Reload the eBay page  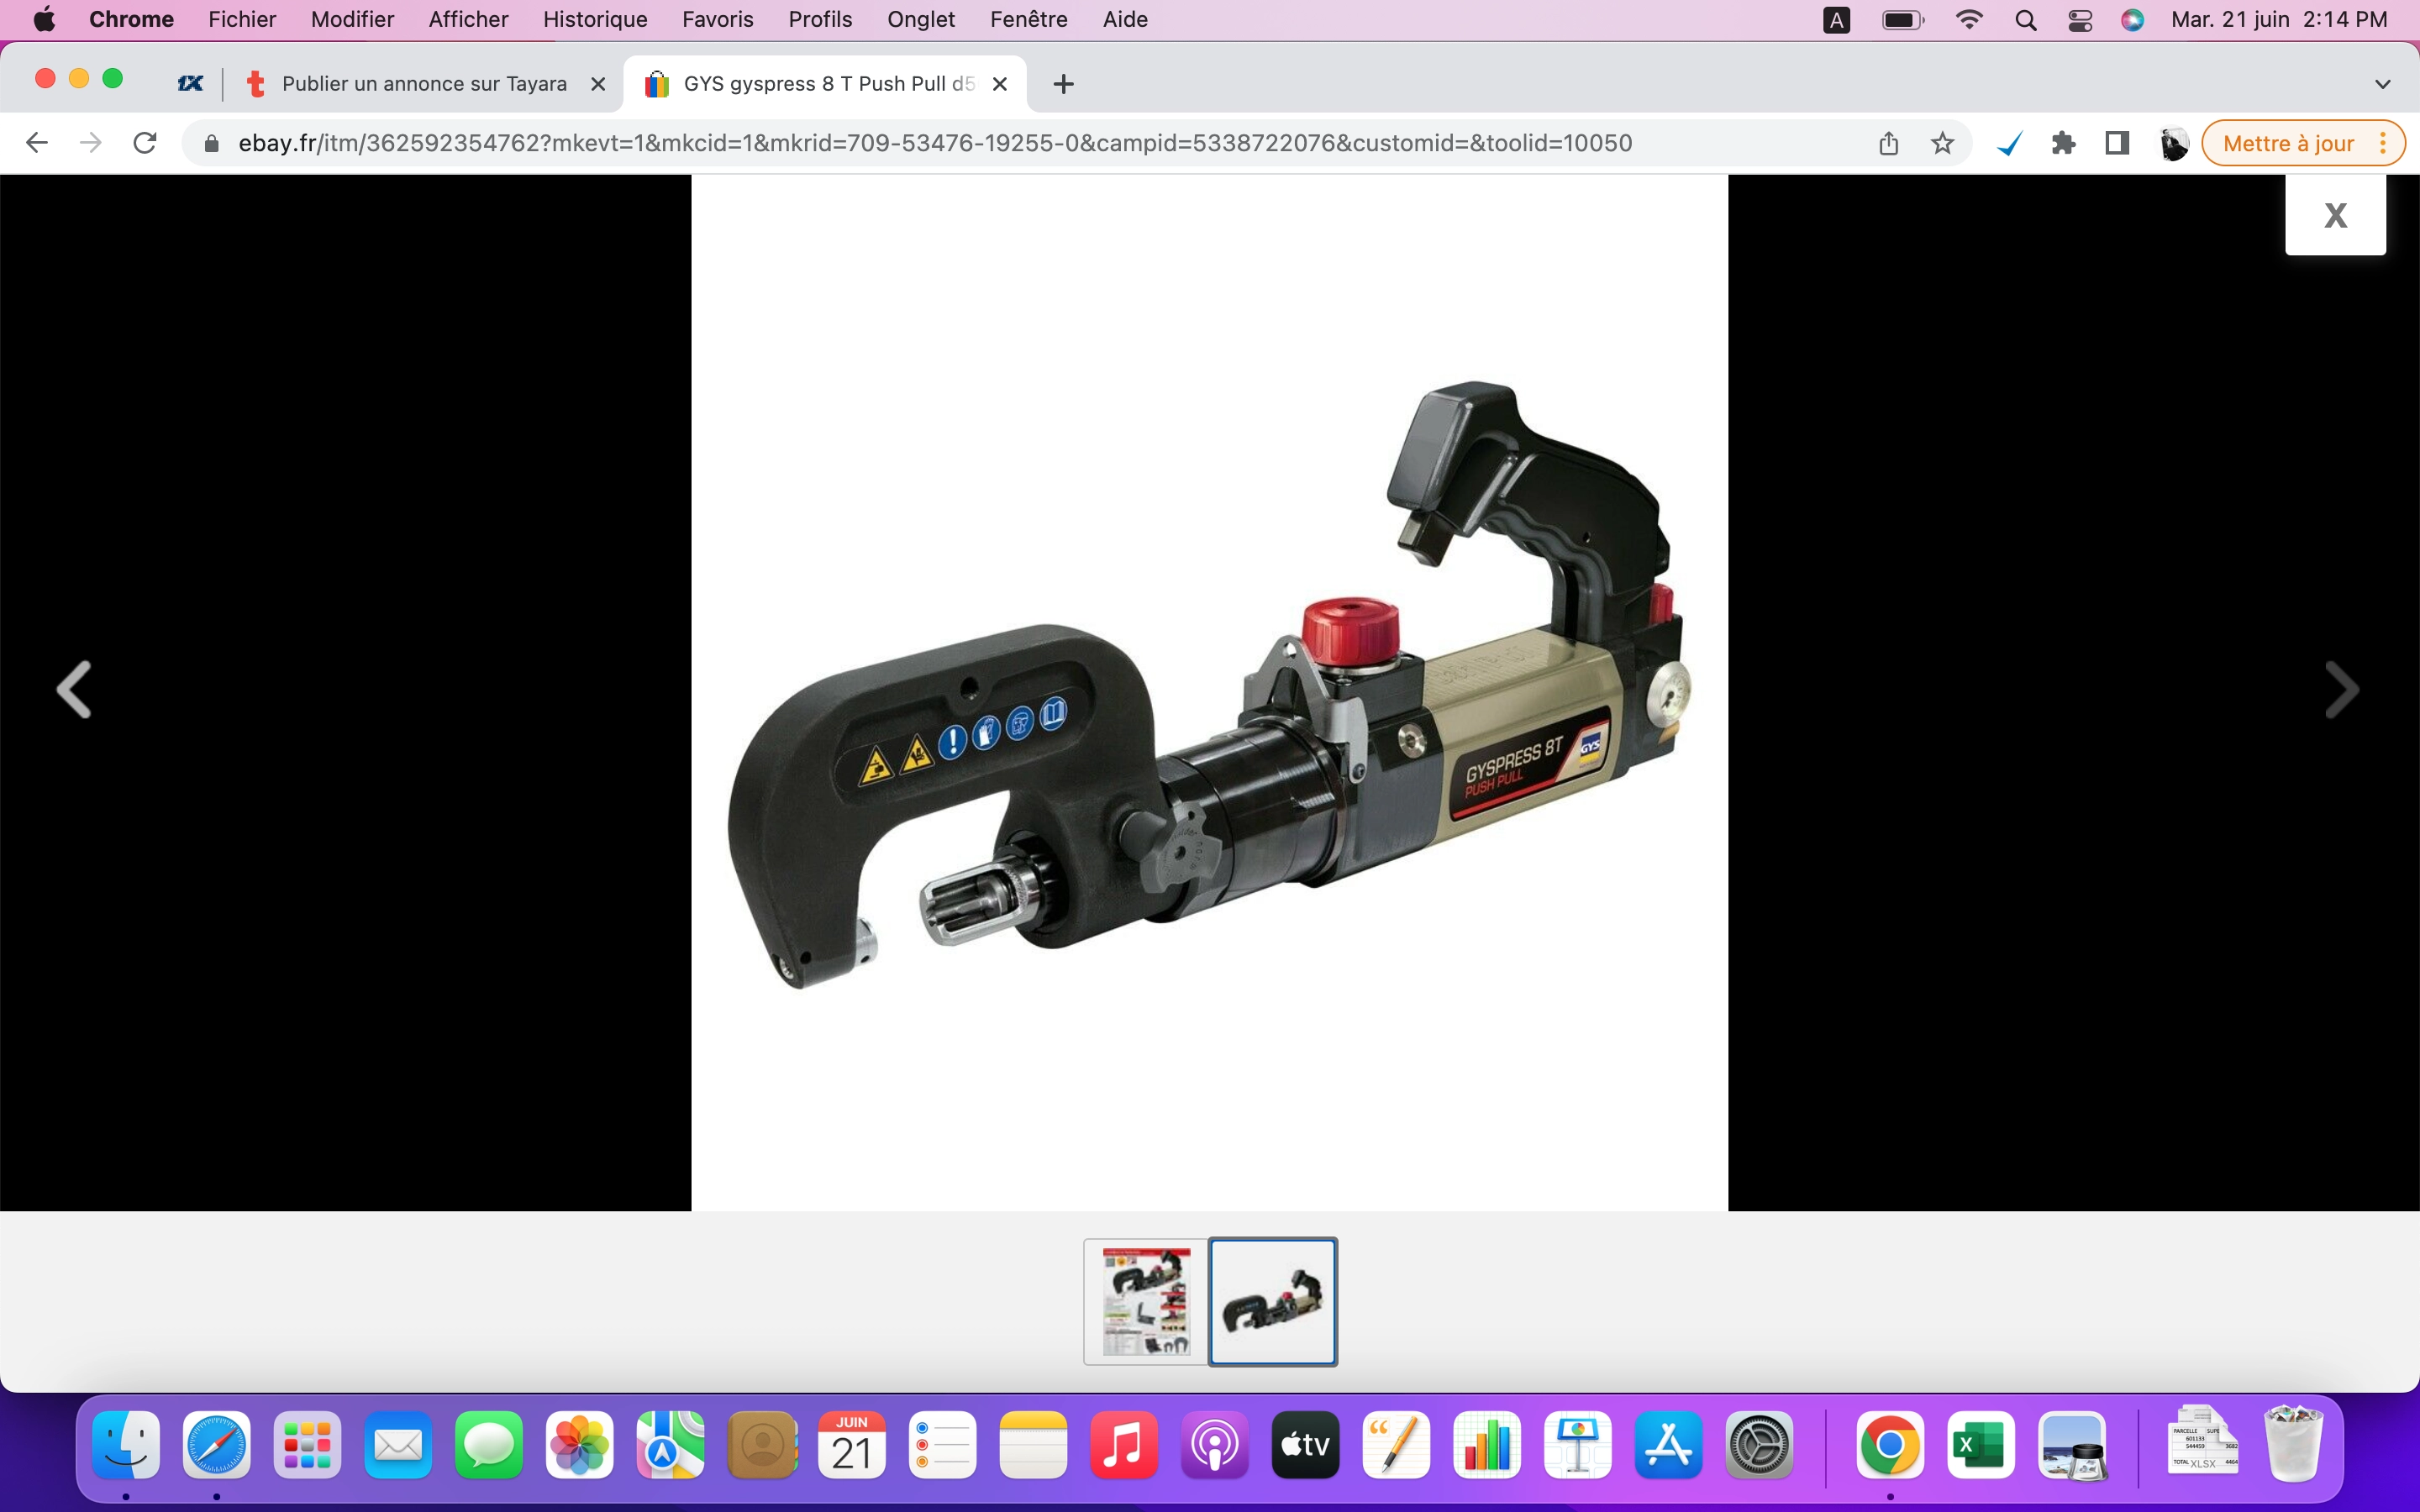[x=145, y=143]
